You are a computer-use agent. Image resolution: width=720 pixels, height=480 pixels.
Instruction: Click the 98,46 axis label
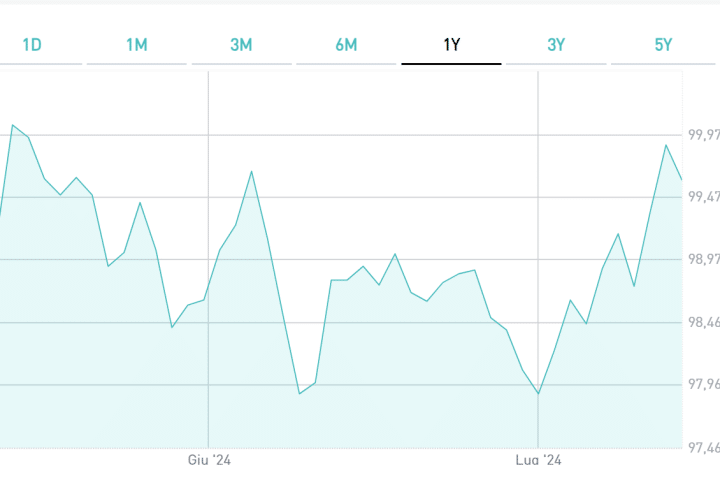point(702,323)
